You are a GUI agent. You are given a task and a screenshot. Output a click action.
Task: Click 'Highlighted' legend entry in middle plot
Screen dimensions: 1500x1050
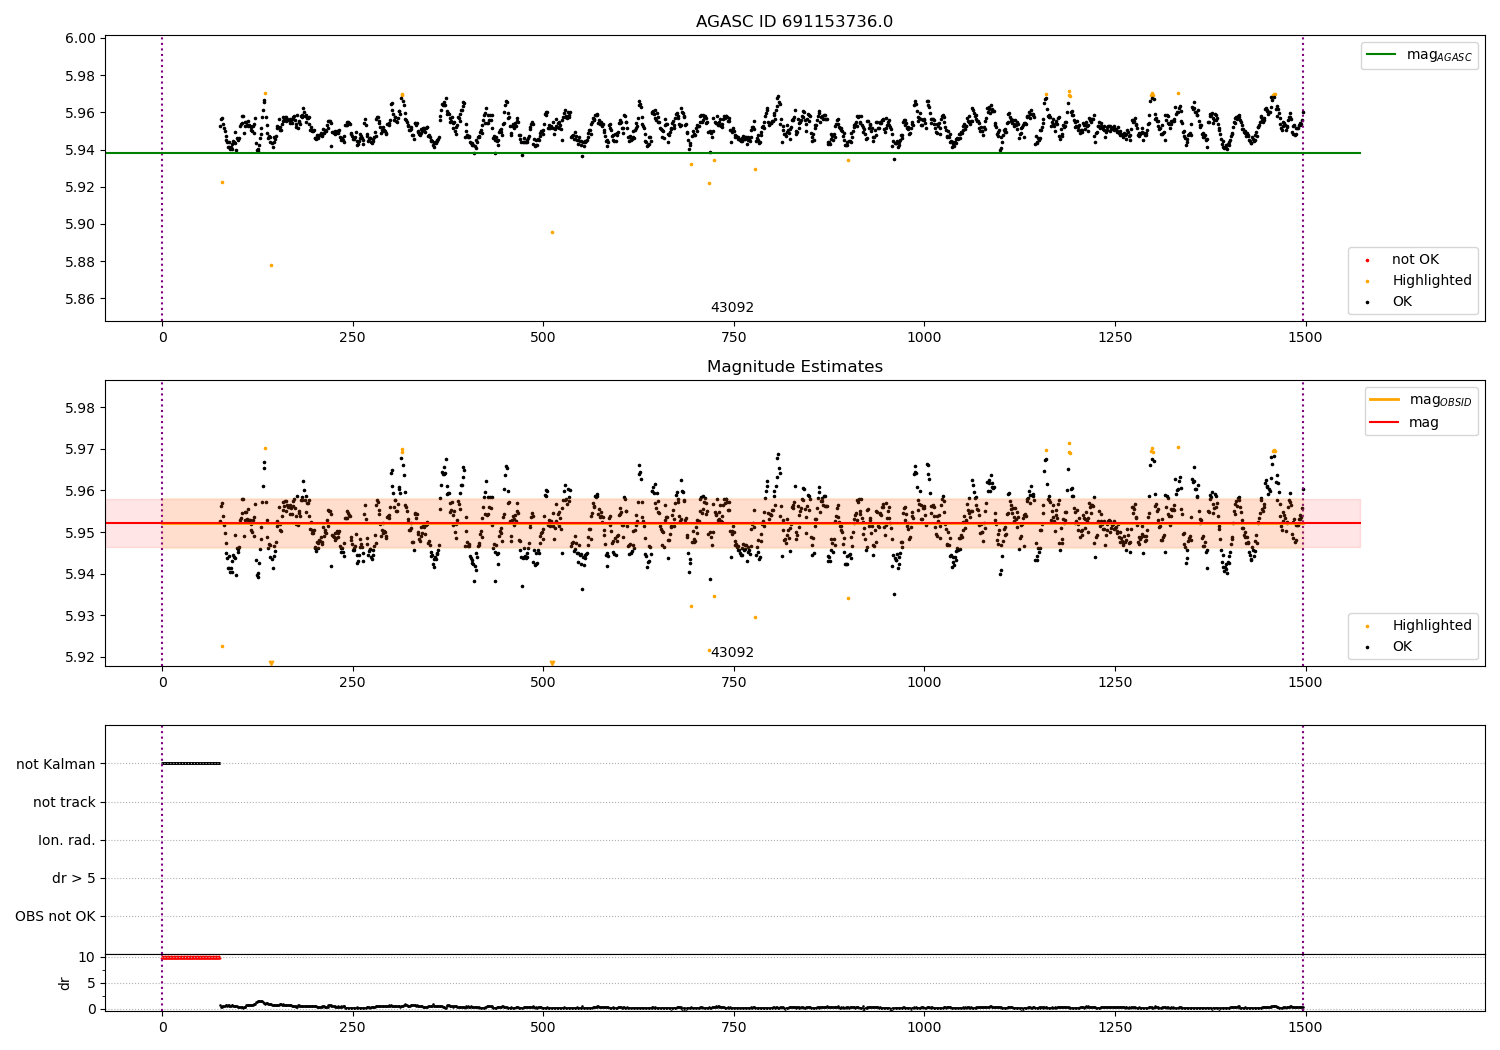1431,626
